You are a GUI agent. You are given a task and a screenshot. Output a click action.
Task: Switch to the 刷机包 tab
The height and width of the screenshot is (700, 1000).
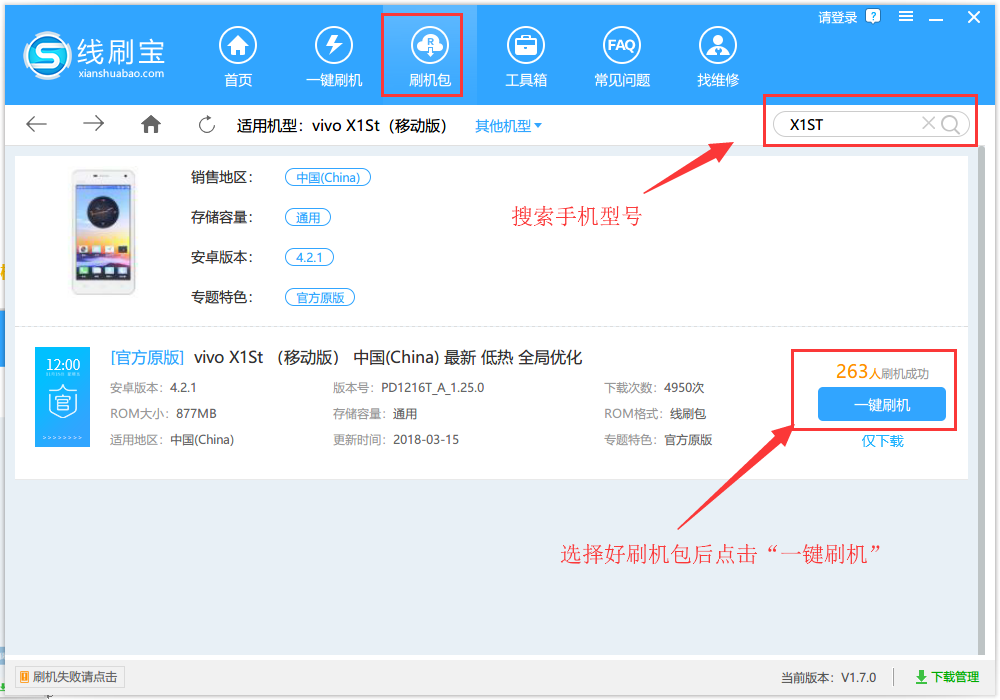429,58
